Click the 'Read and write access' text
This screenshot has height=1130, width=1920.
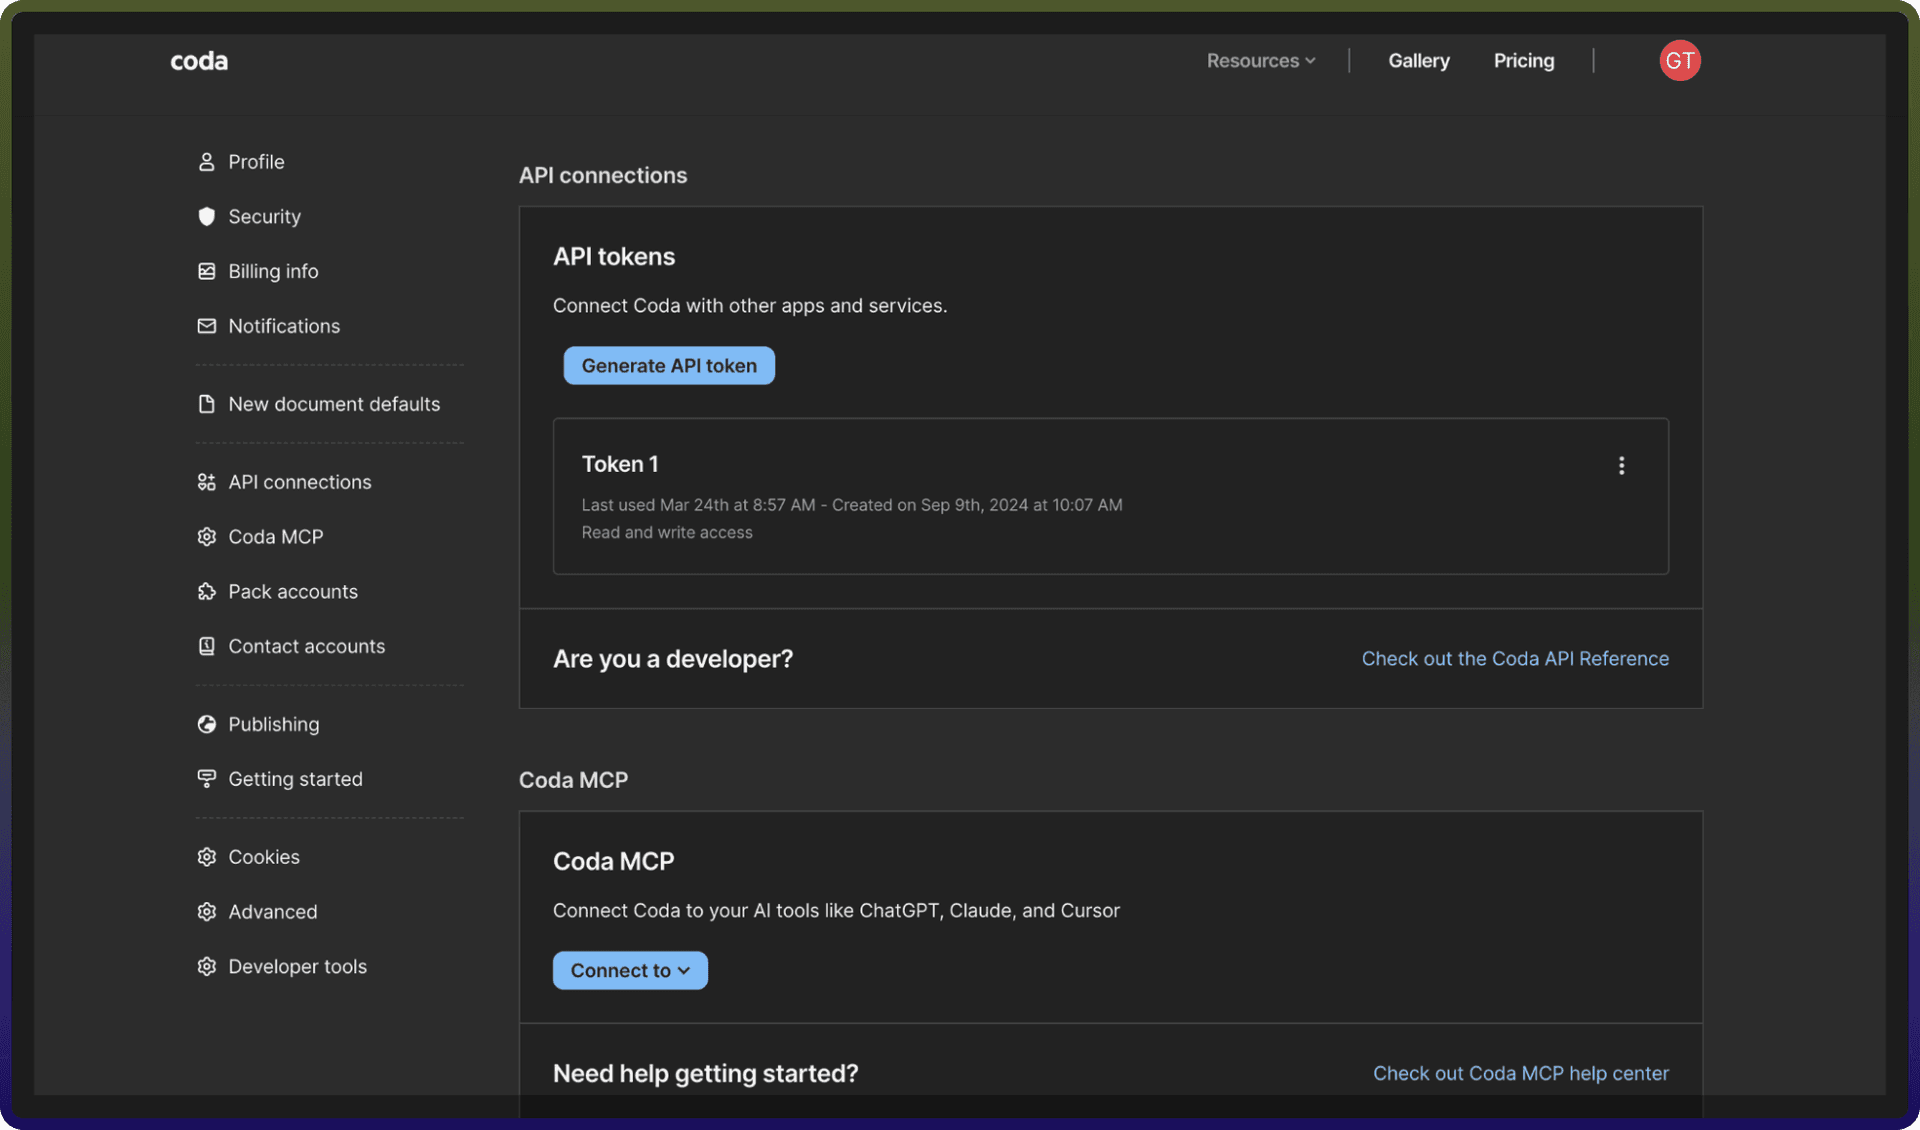coord(667,533)
